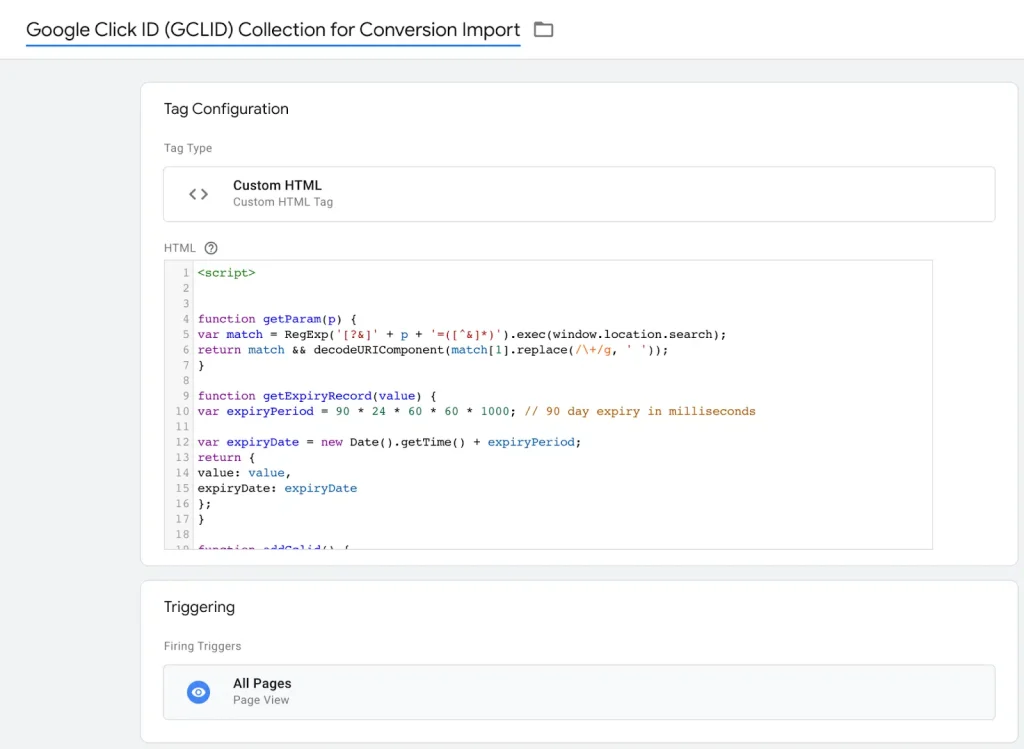Image resolution: width=1024 pixels, height=749 pixels.
Task: Click the Triggering section heading
Action: click(199, 607)
